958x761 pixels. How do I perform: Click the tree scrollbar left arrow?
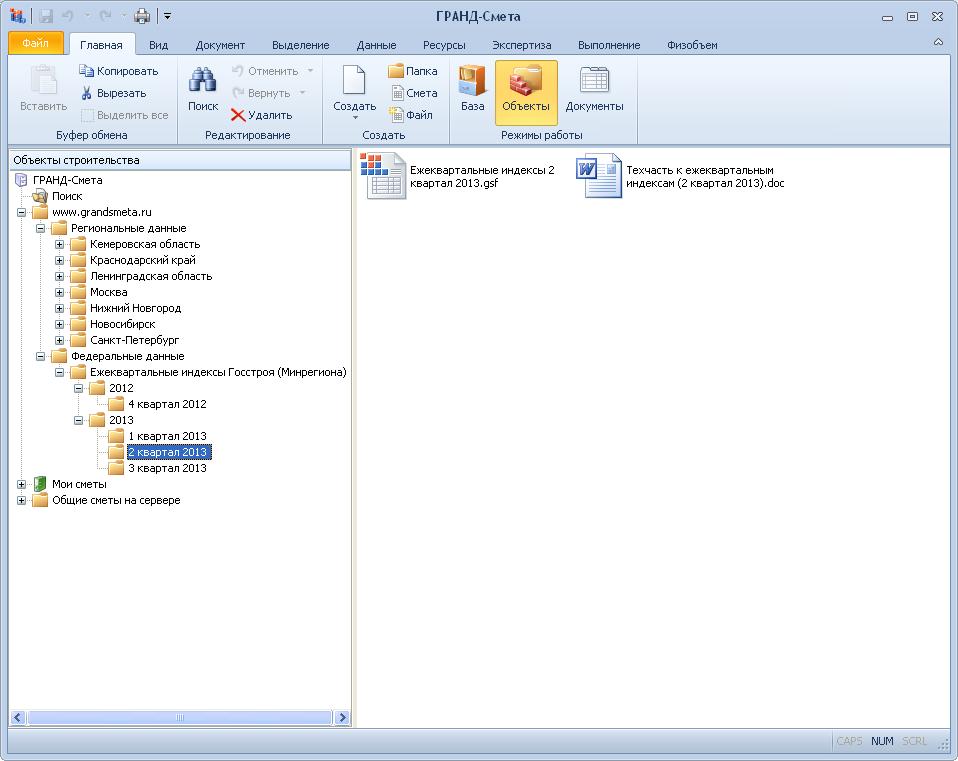pos(18,718)
